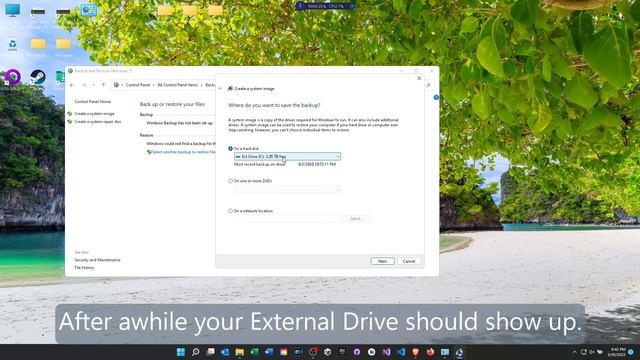640x360 pixels.
Task: Go forward in Backup and Restore window
Action: pos(84,85)
